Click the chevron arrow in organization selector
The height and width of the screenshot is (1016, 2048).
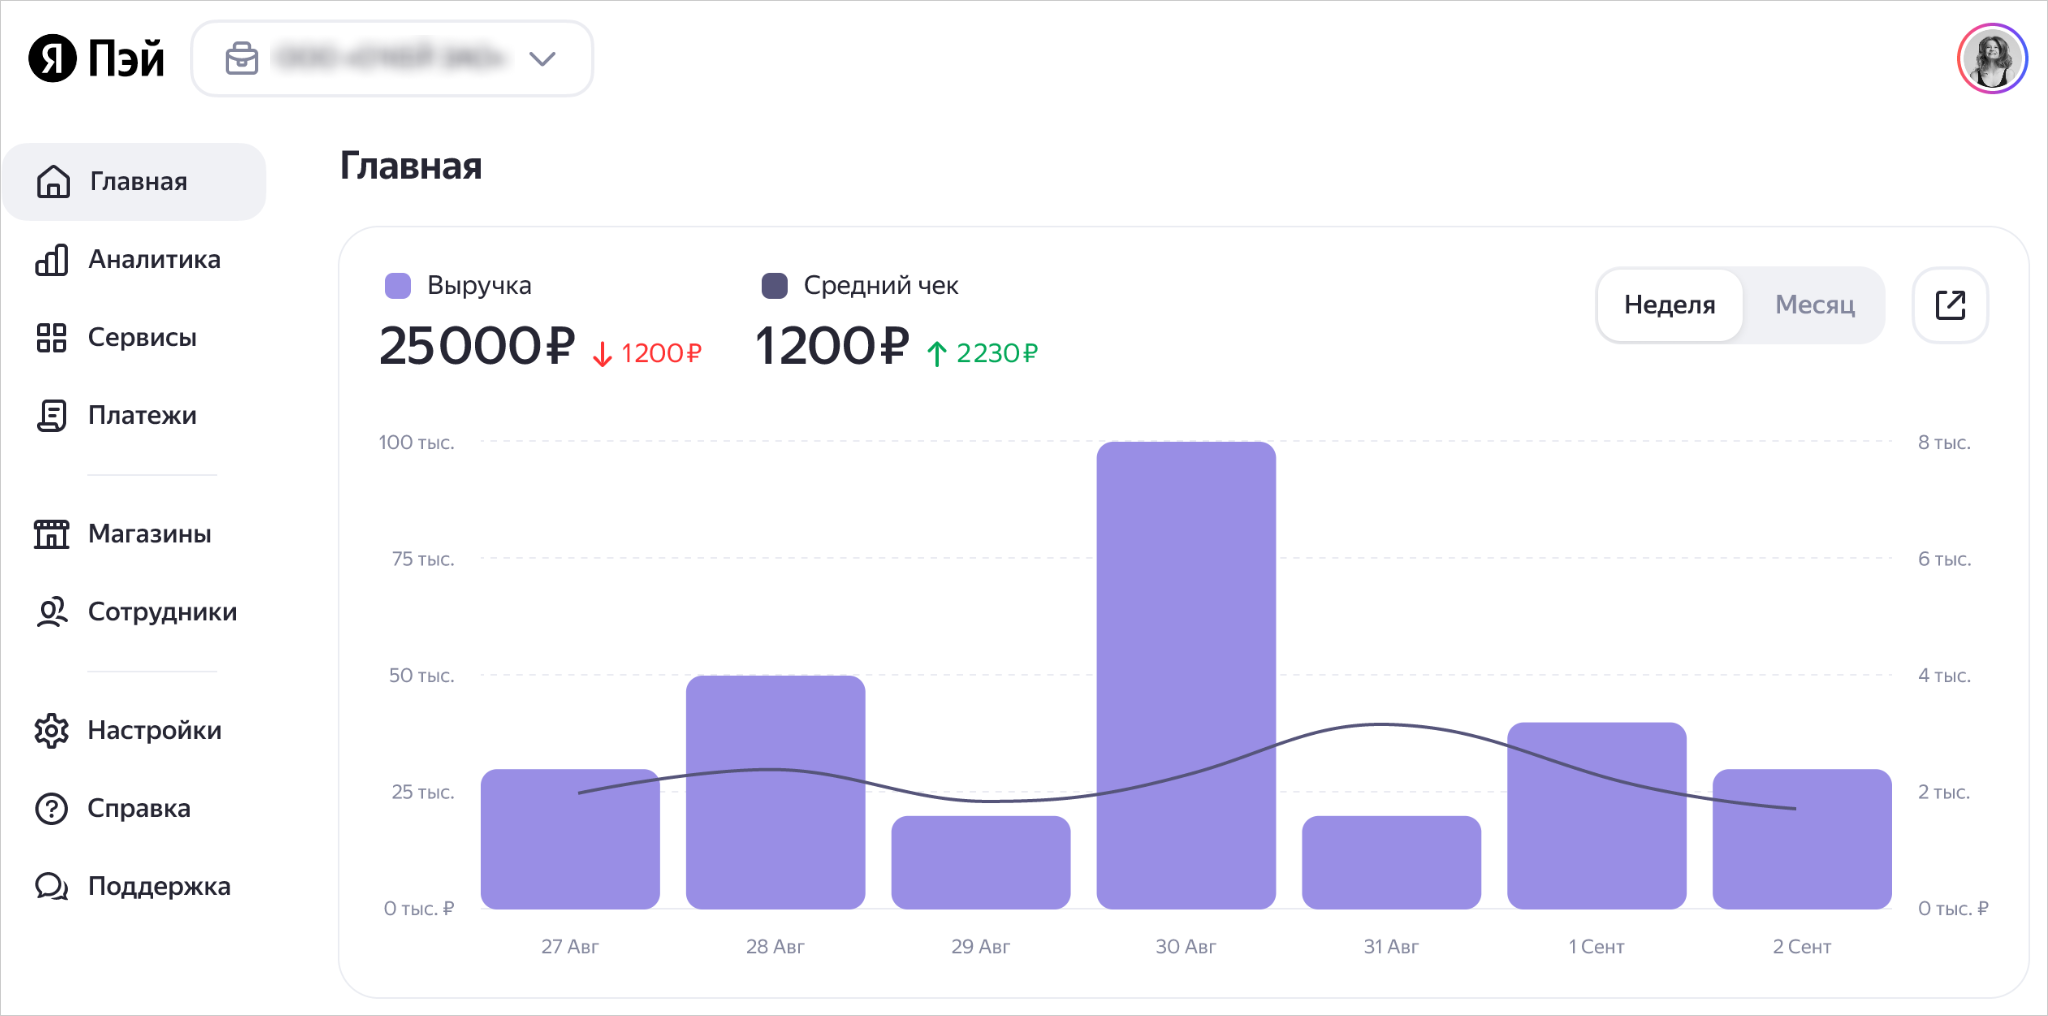point(542,59)
